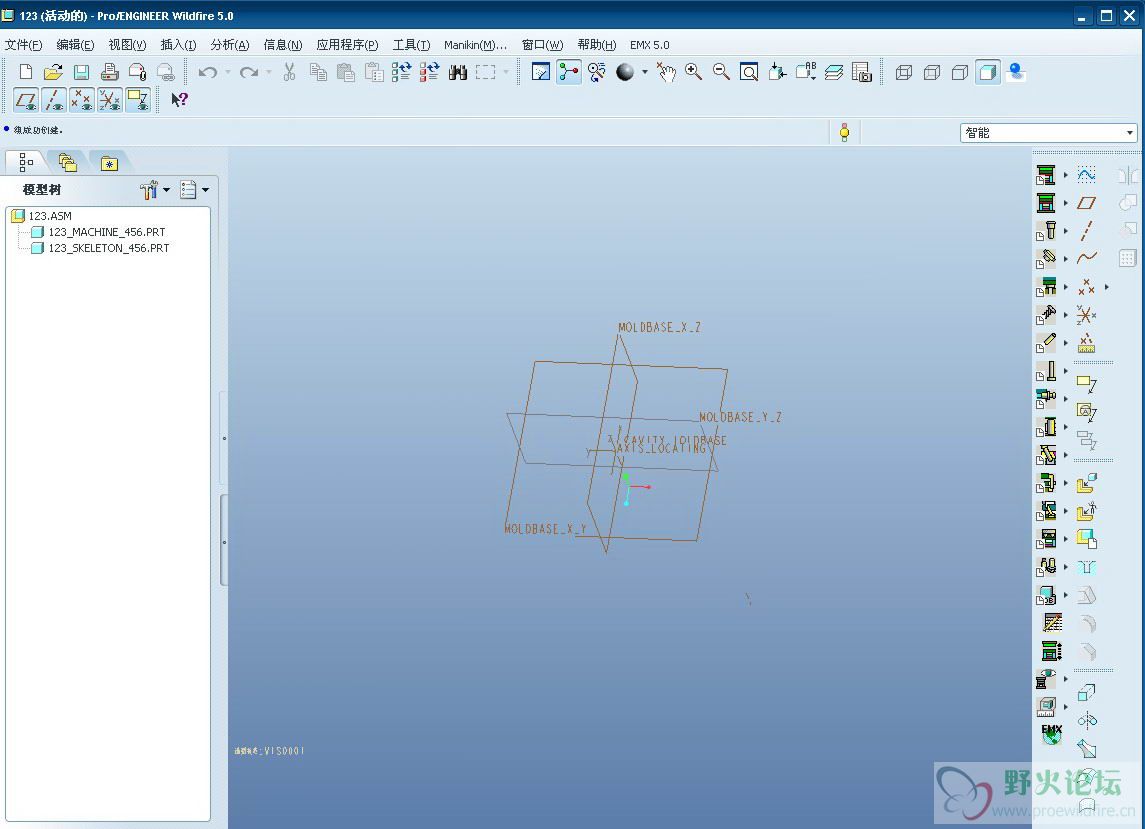This screenshot has width=1145, height=829.
Task: Open the appearance gallery color sphere
Action: [625, 72]
